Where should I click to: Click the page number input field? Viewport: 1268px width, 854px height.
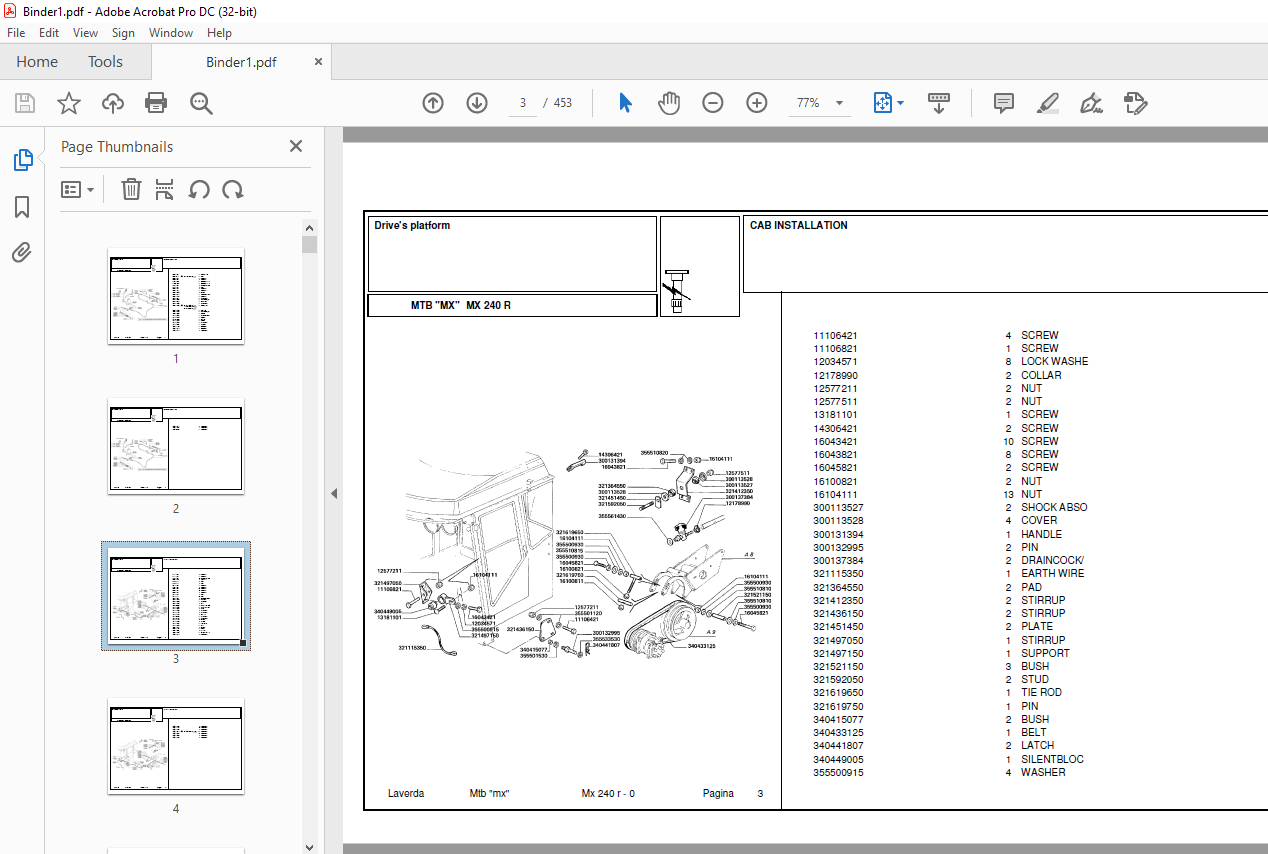pyautogui.click(x=523, y=103)
